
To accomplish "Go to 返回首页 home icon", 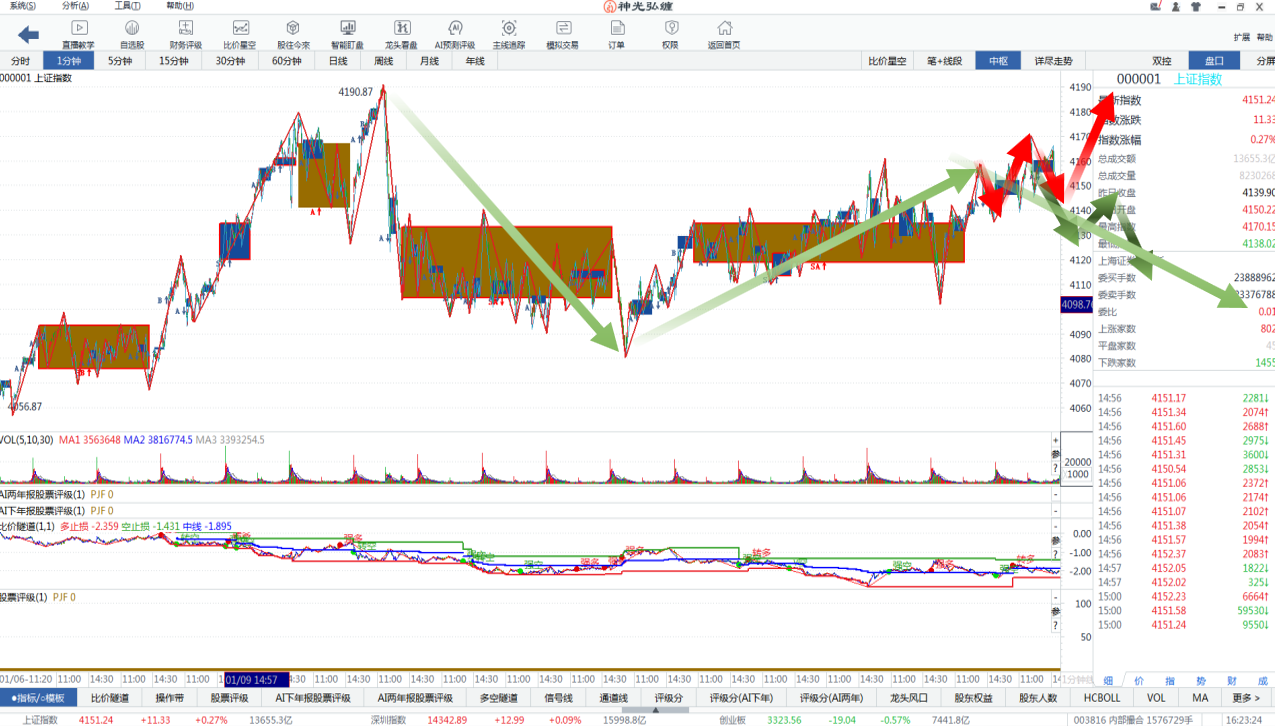I will (724, 34).
